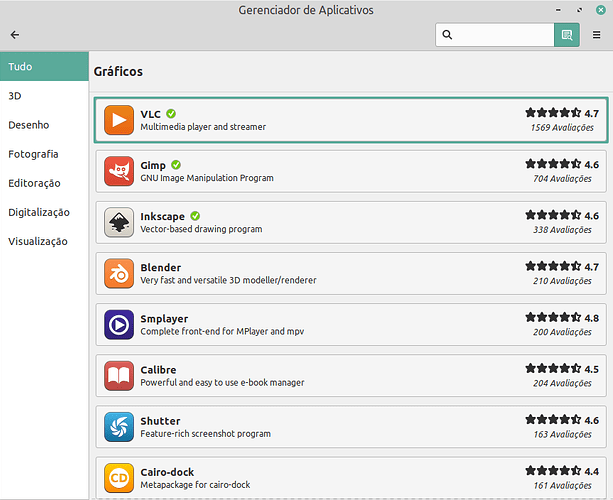Open Smplayer app title
The height and width of the screenshot is (500, 613).
coord(164,319)
